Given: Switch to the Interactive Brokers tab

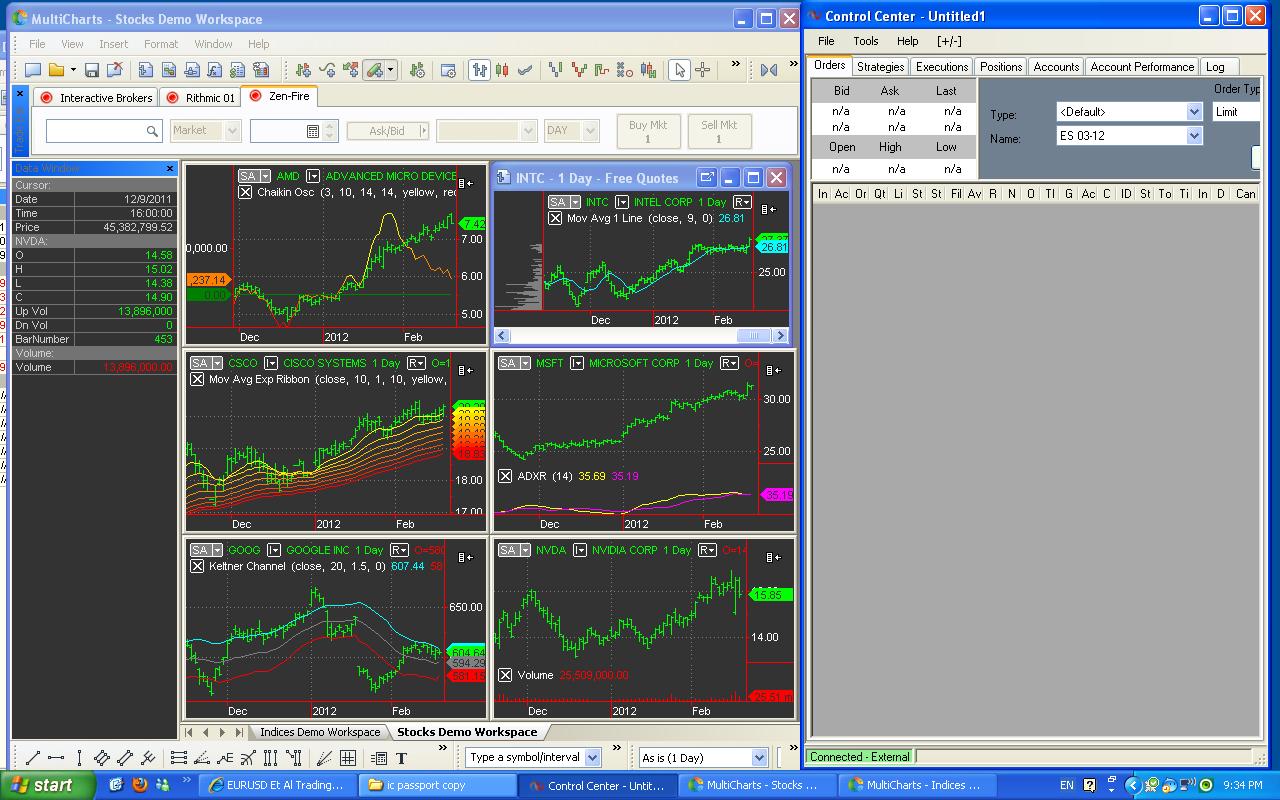Looking at the screenshot, I should [97, 97].
